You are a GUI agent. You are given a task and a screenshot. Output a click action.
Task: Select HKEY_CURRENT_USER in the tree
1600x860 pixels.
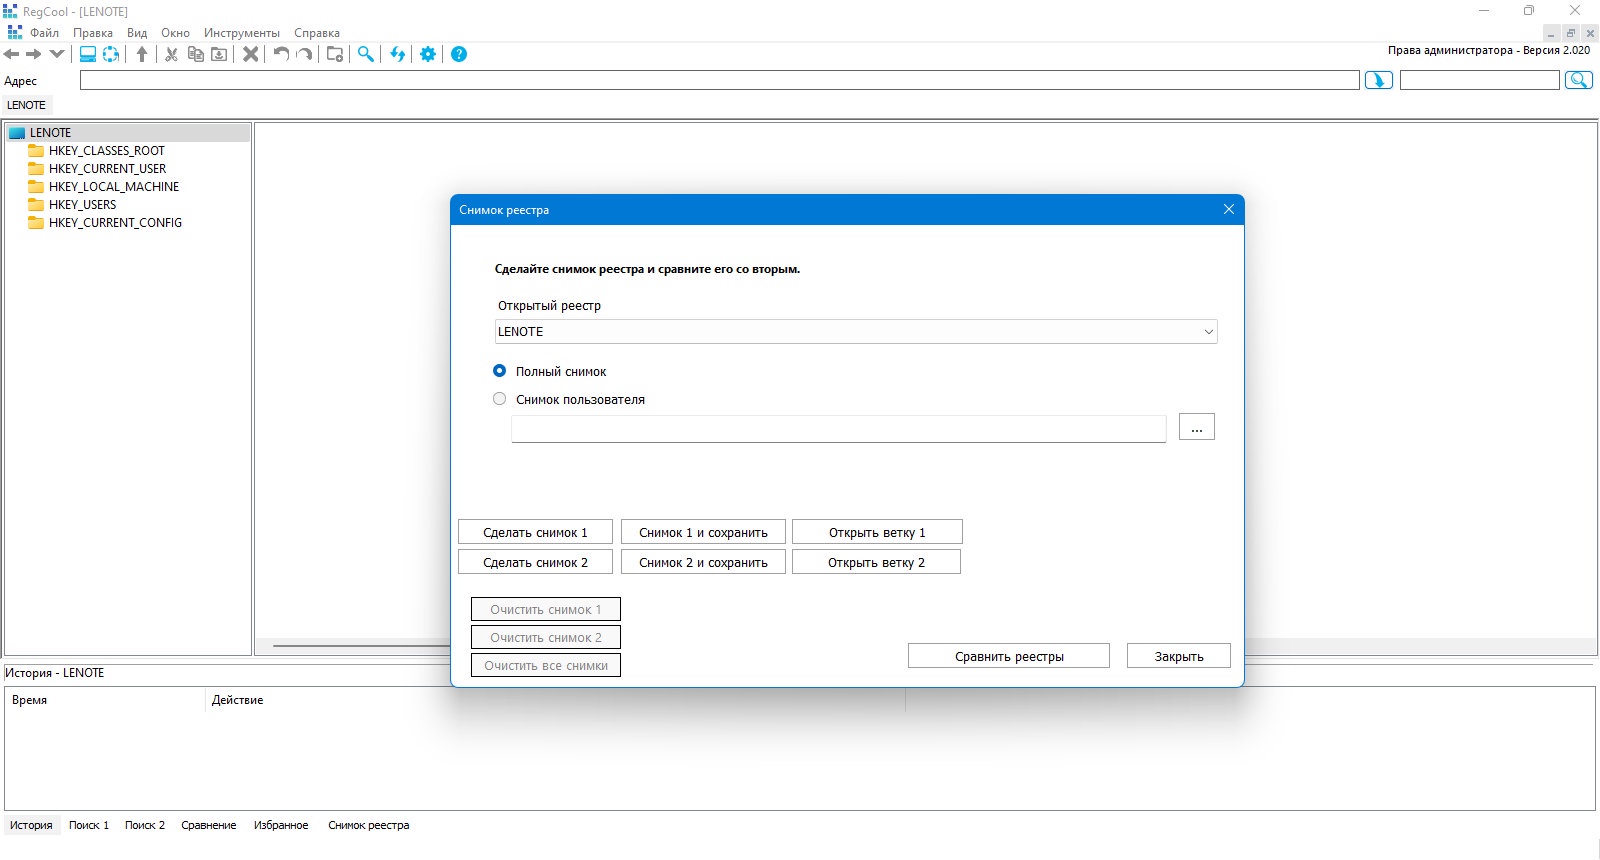click(x=107, y=169)
